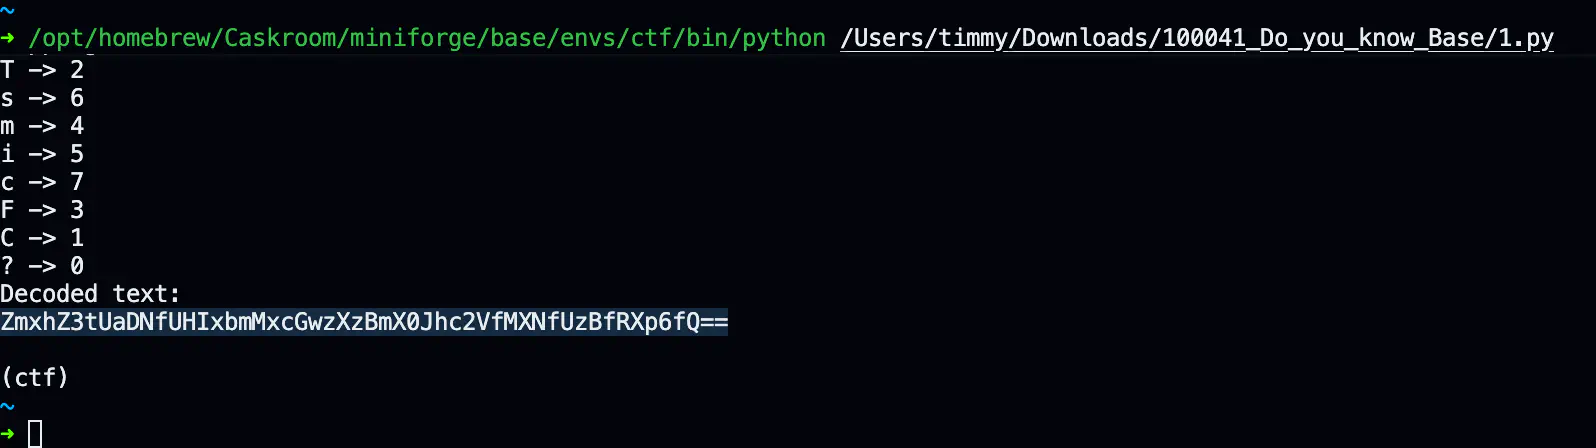The height and width of the screenshot is (448, 1596).
Task: Click the 'i -> 5' mapping line
Action: coord(42,154)
